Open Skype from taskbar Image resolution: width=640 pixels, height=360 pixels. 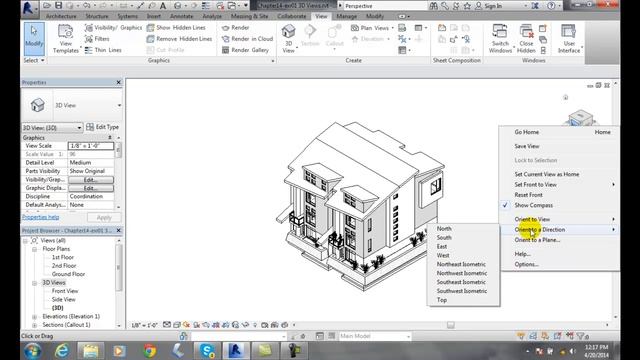[207, 351]
